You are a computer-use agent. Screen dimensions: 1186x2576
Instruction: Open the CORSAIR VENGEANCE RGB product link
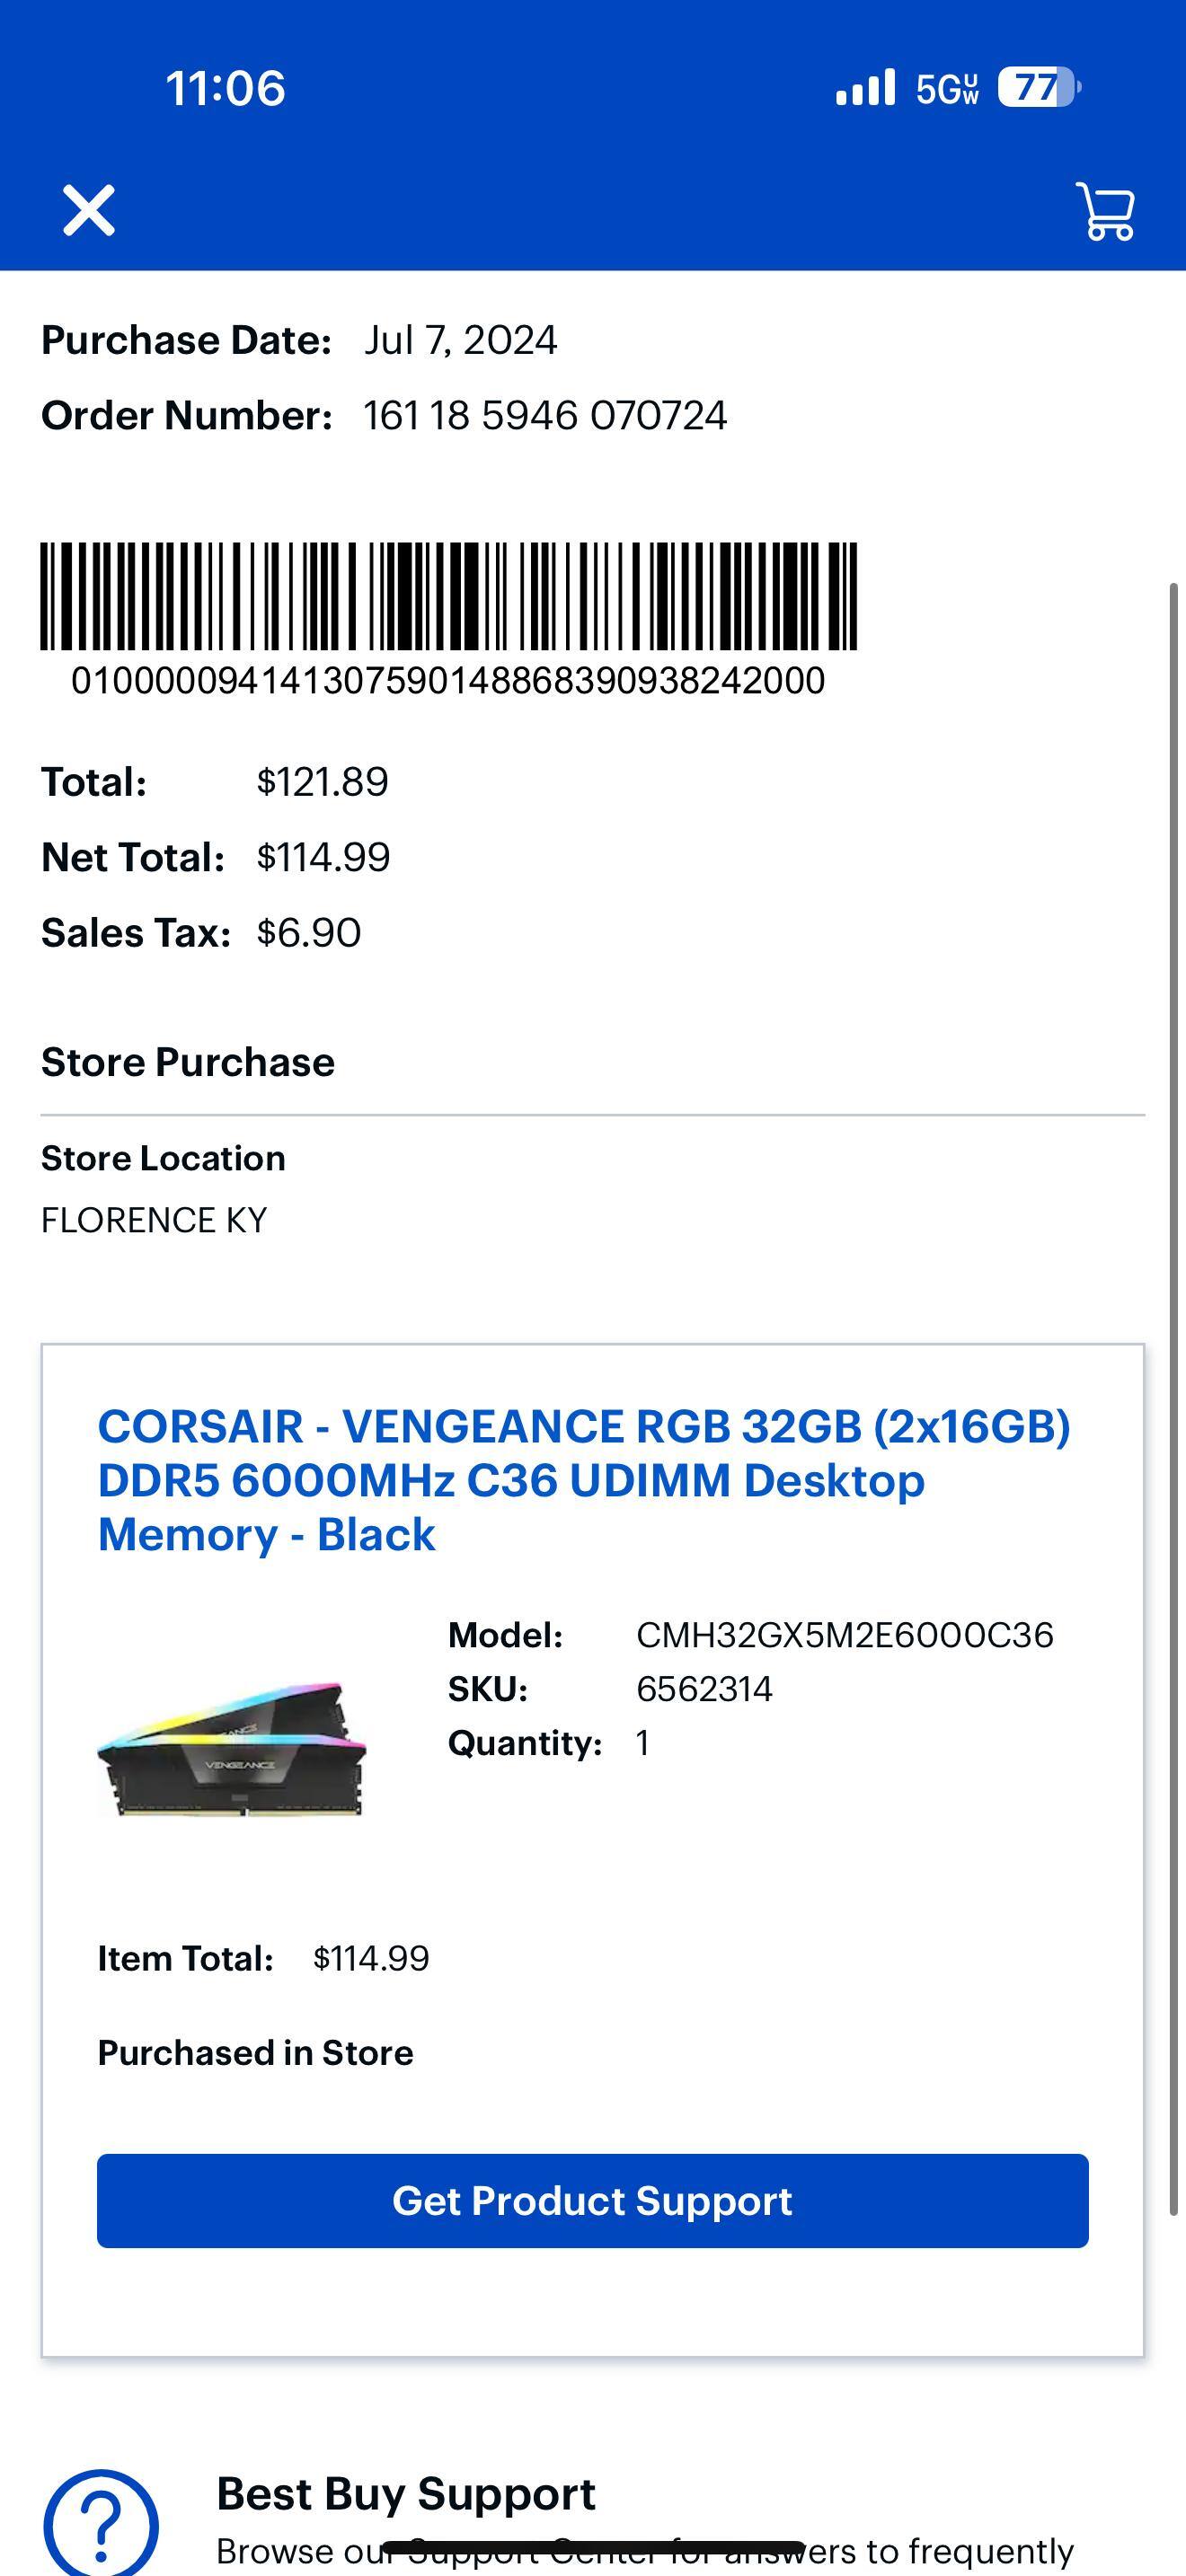coord(583,1480)
